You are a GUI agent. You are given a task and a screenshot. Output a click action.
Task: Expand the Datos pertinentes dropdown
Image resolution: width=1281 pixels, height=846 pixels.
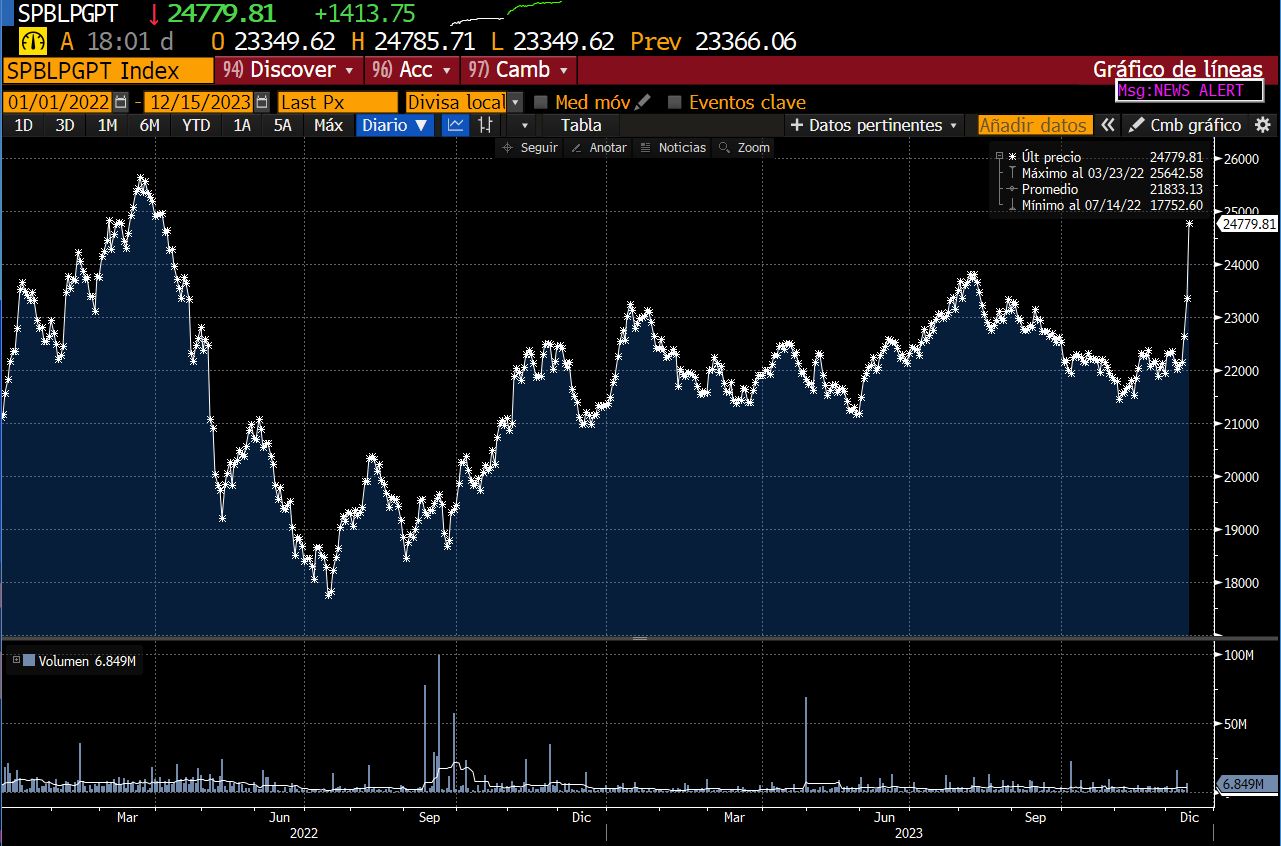click(x=874, y=125)
